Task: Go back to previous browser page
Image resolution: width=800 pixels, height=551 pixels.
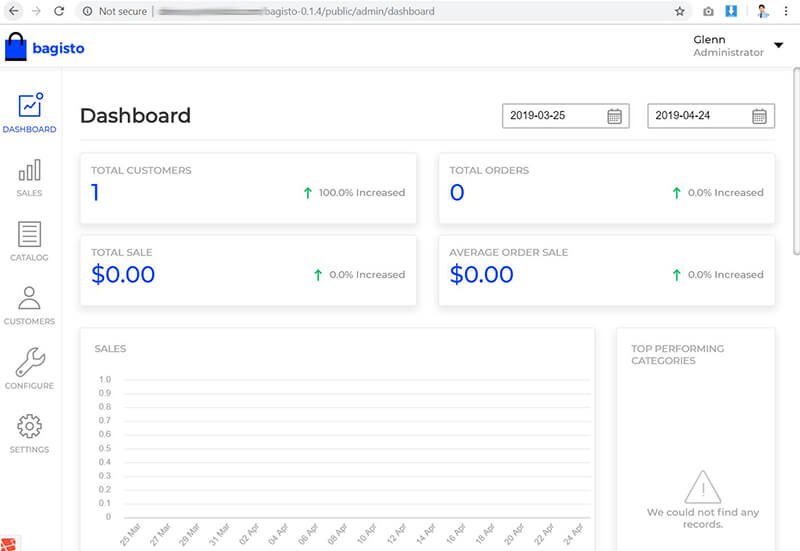Action: coord(13,11)
